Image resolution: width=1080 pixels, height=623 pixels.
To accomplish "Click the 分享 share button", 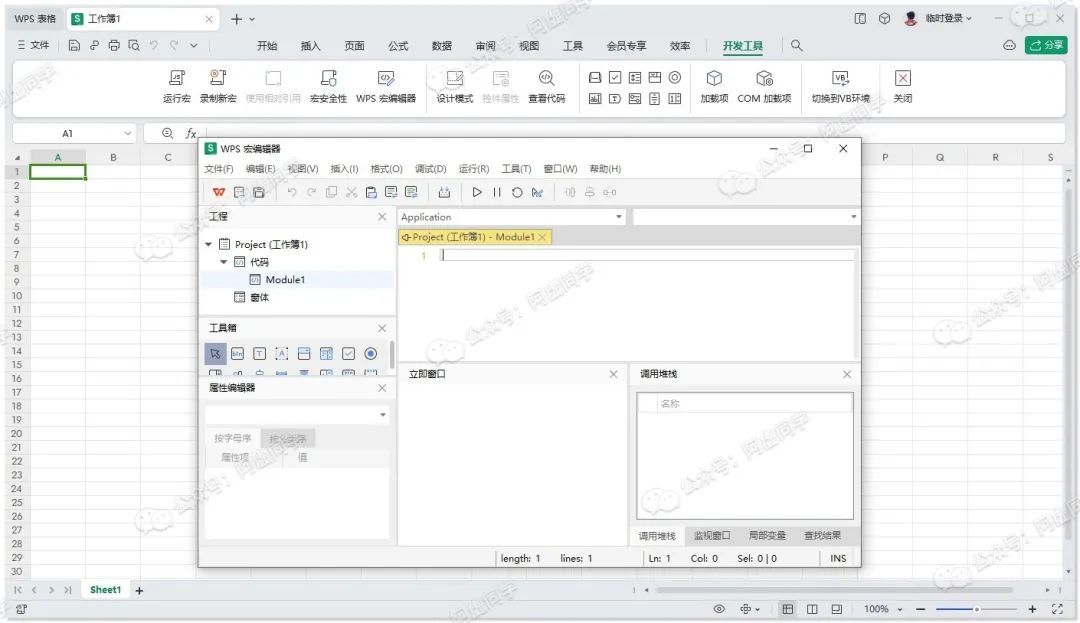I will point(1046,45).
